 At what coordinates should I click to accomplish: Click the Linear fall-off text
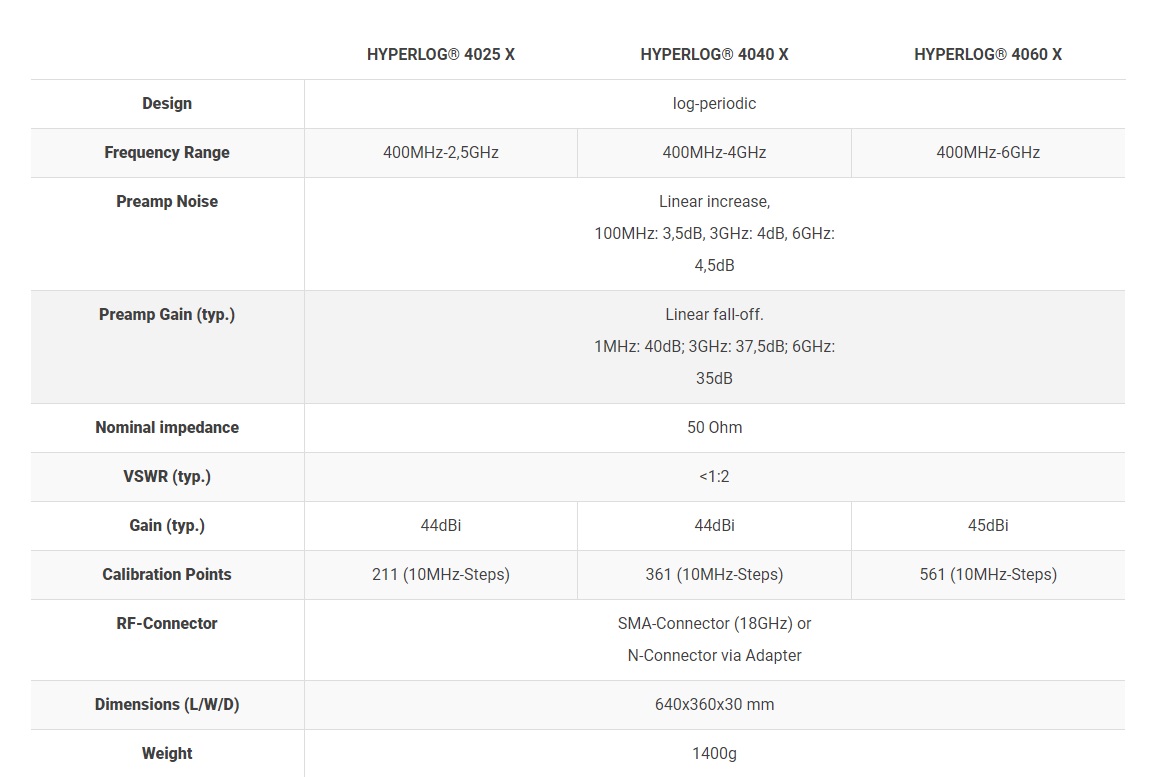(x=714, y=315)
